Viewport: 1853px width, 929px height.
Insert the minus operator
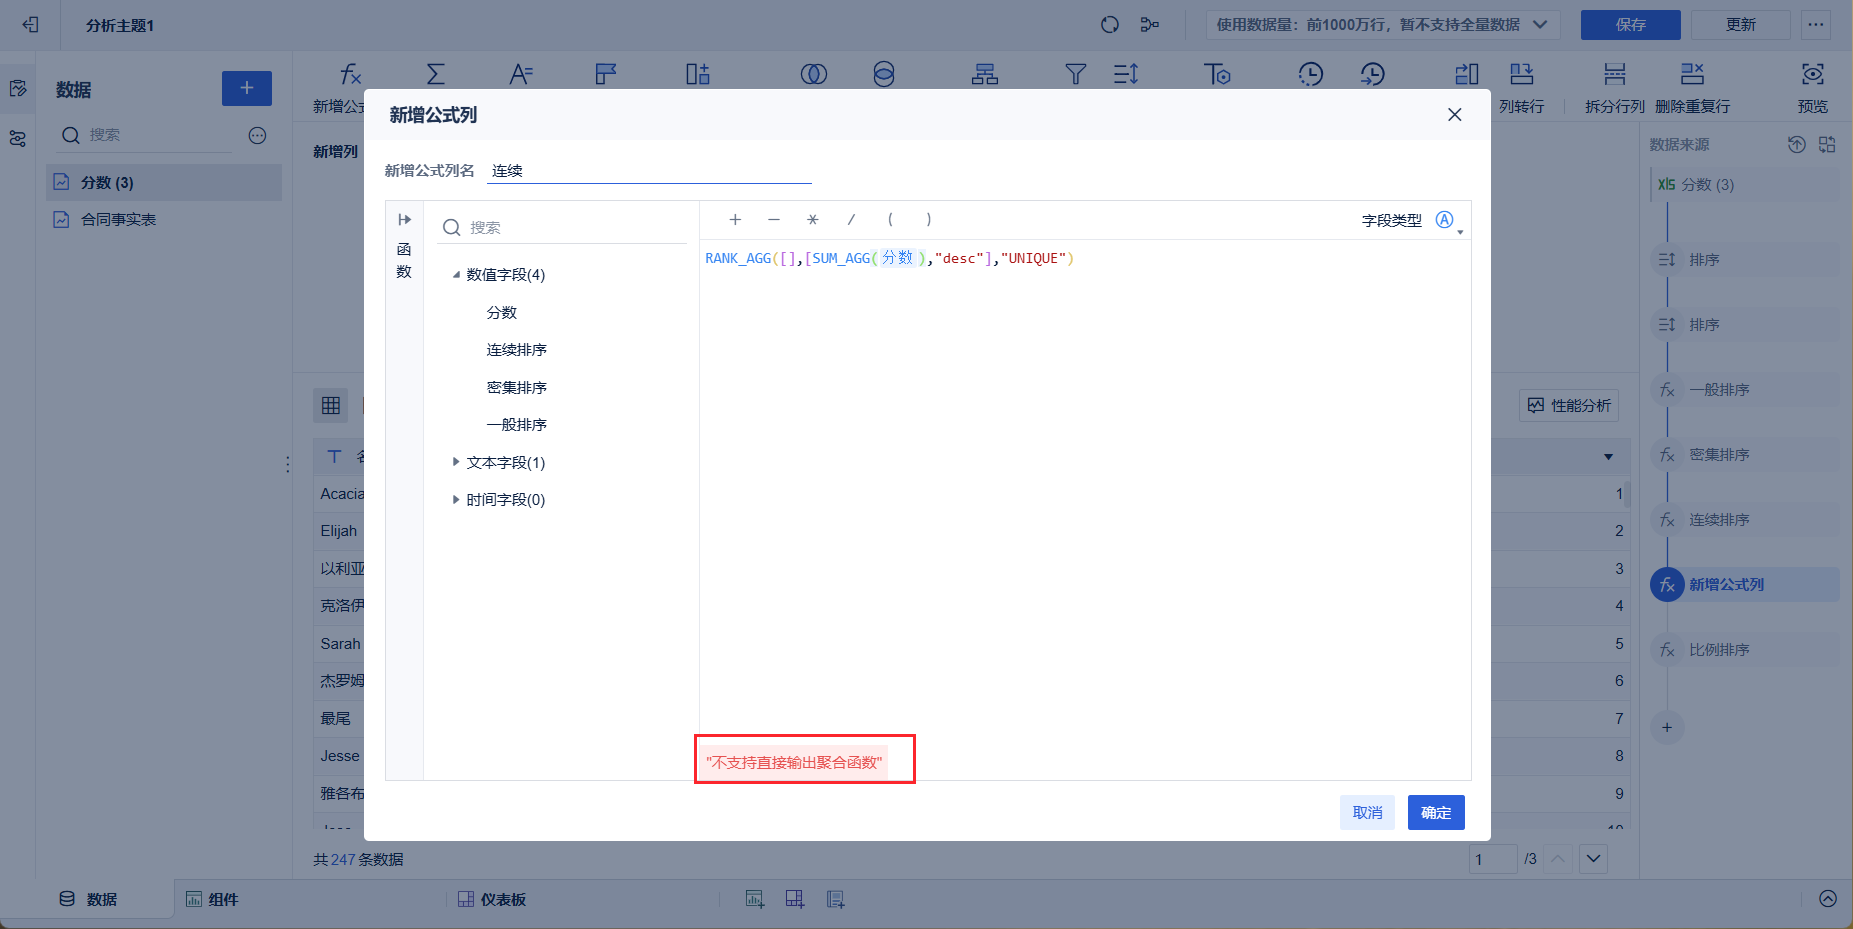tap(774, 220)
